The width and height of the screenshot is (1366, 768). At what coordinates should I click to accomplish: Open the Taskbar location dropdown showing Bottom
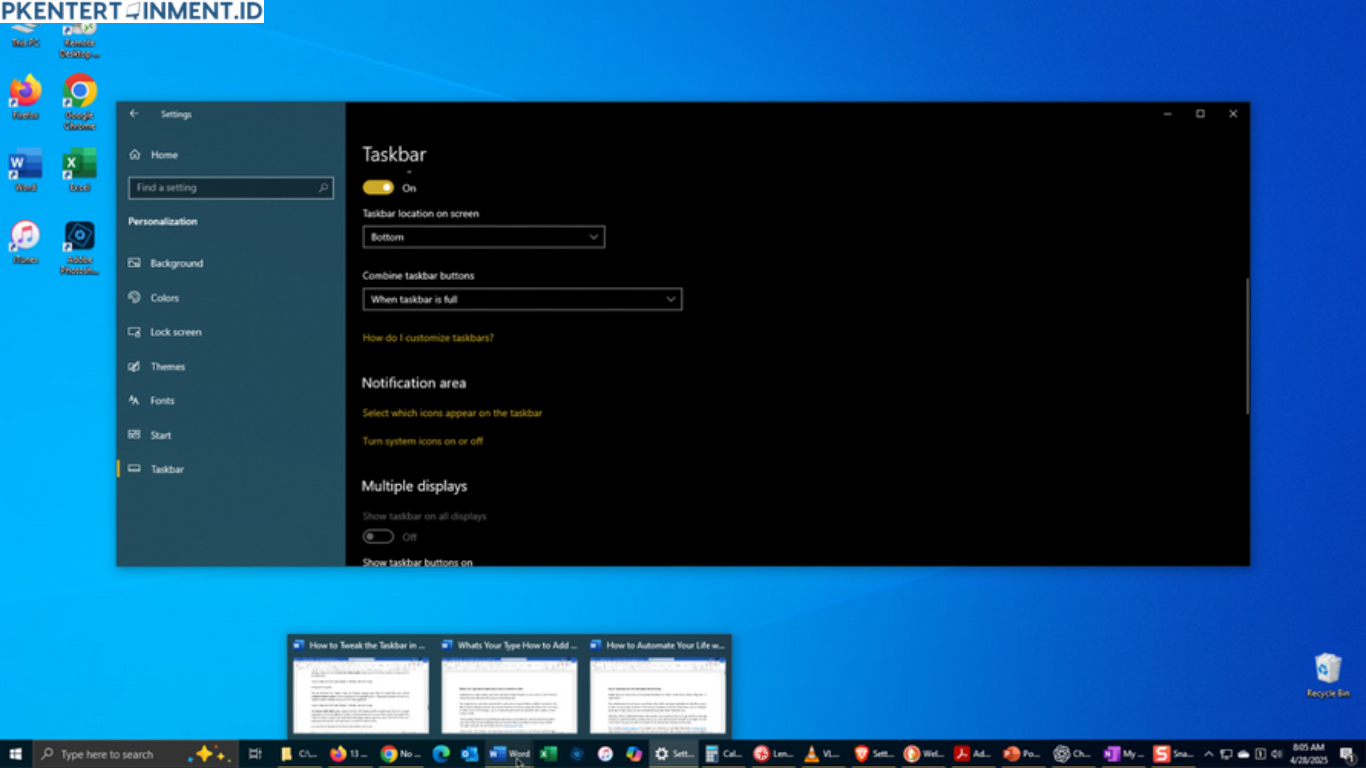point(483,237)
